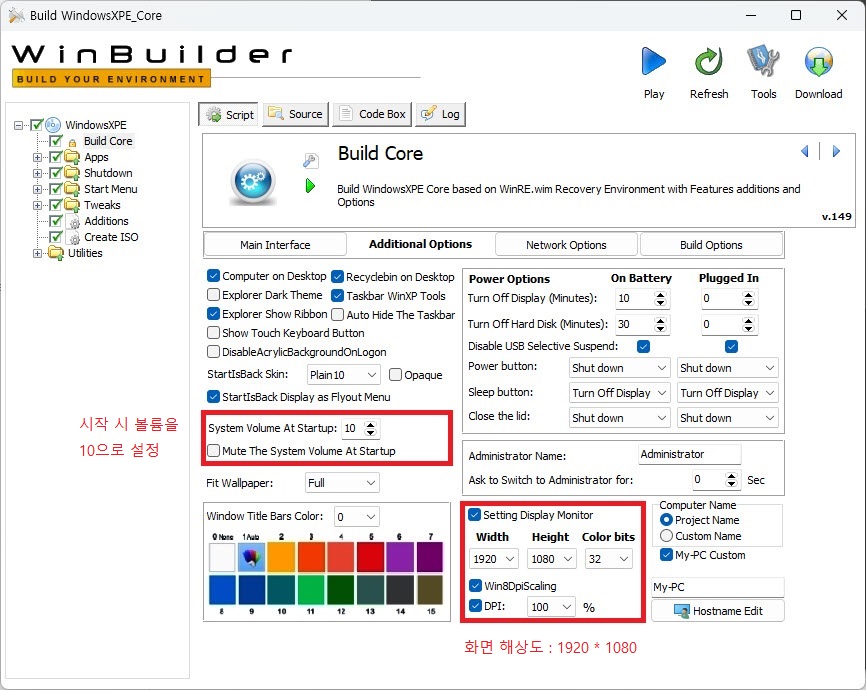Enable Explorer Dark Theme
This screenshot has height=690, width=866.
[213, 294]
